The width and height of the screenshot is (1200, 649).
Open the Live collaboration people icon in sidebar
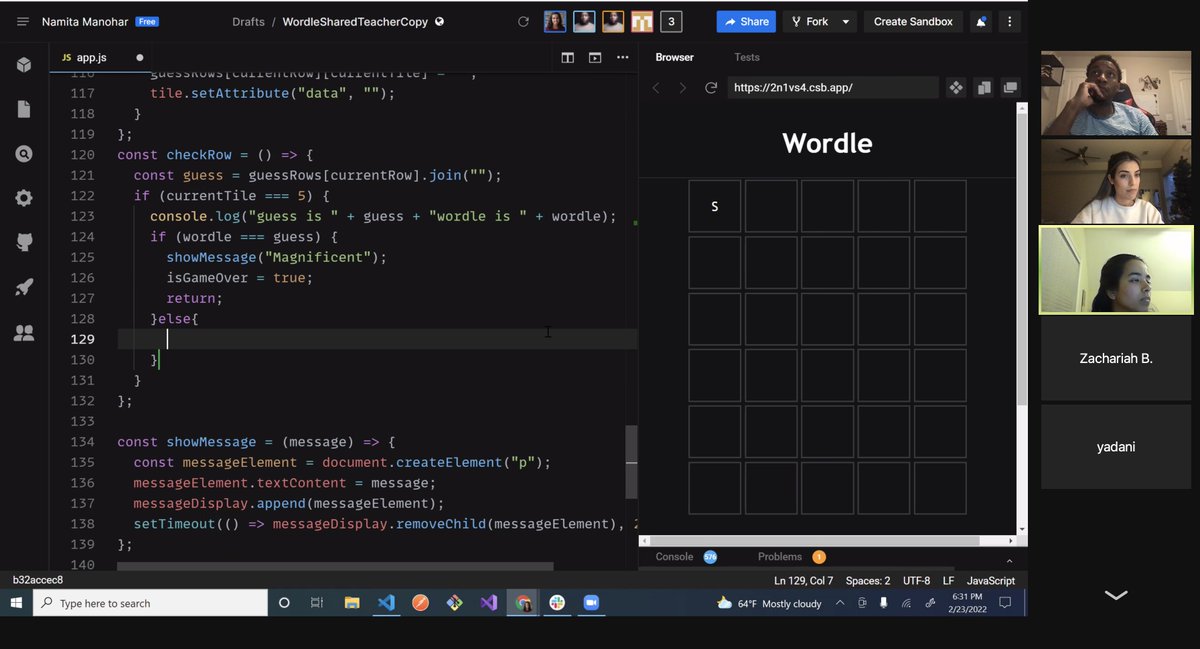pyautogui.click(x=24, y=333)
